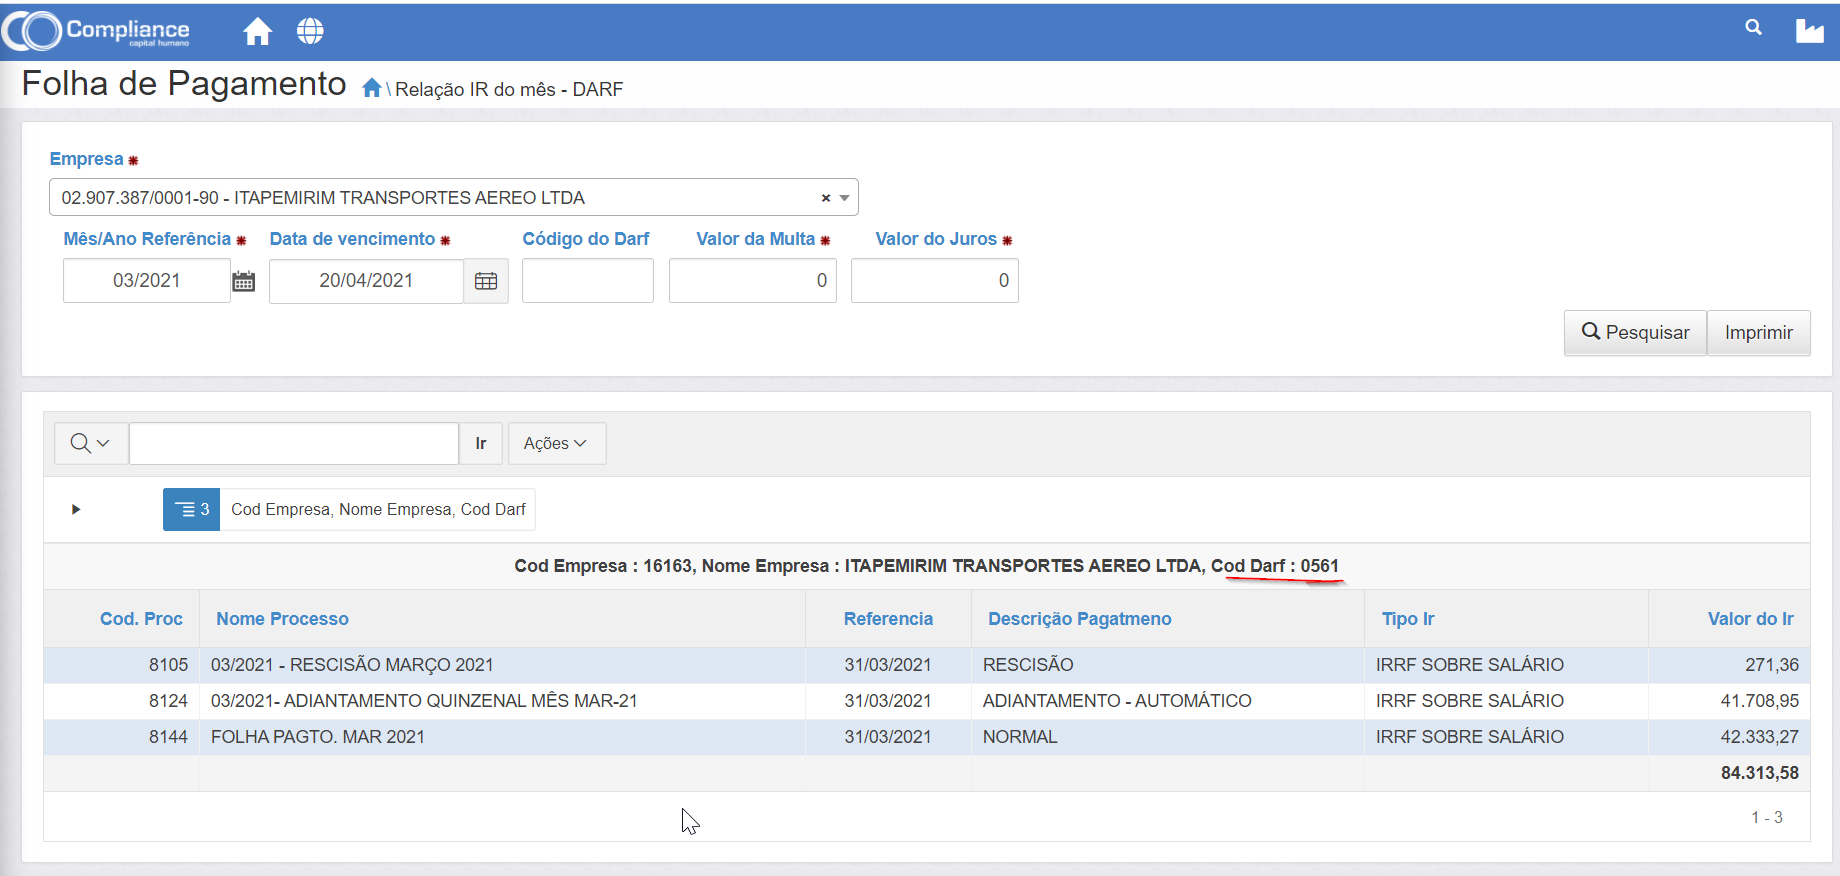Viewport: 1840px width, 876px height.
Task: Click ADIANTAMENTO - AUTOMÁTICO cell
Action: pos(1117,701)
